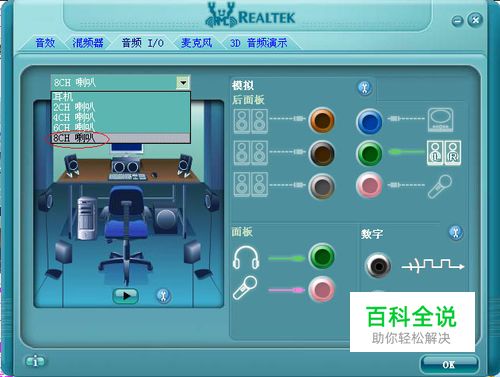The image size is (500, 377).
Task: Select the 音频 I/O tab
Action: [142, 43]
